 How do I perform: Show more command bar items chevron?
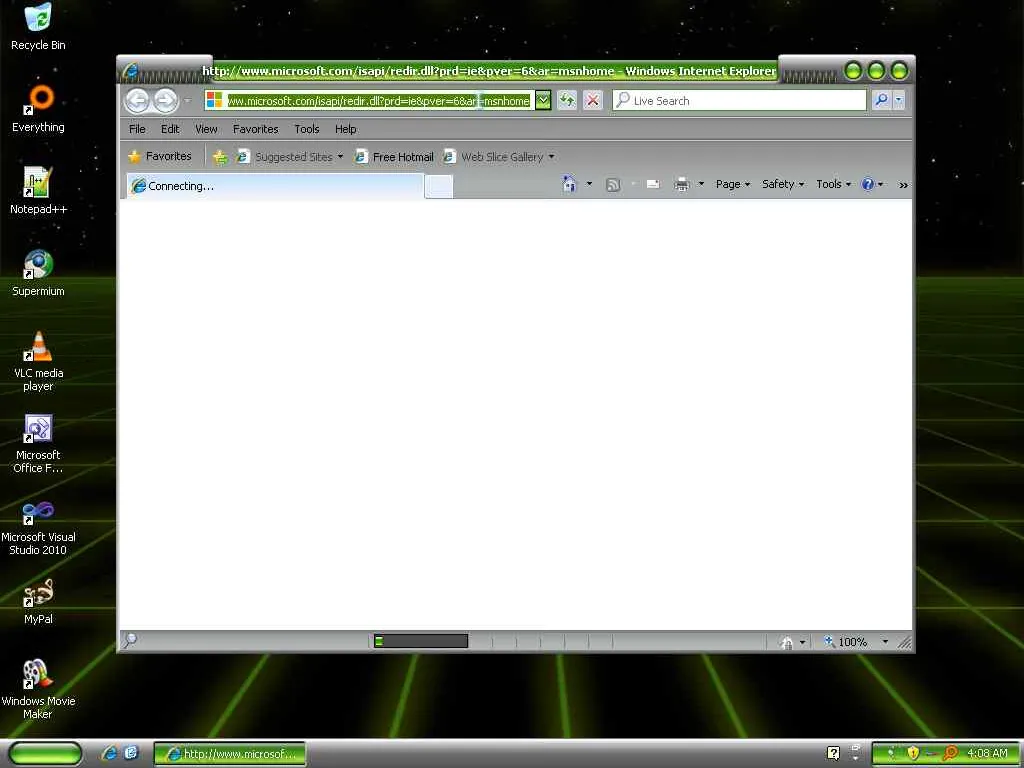903,185
